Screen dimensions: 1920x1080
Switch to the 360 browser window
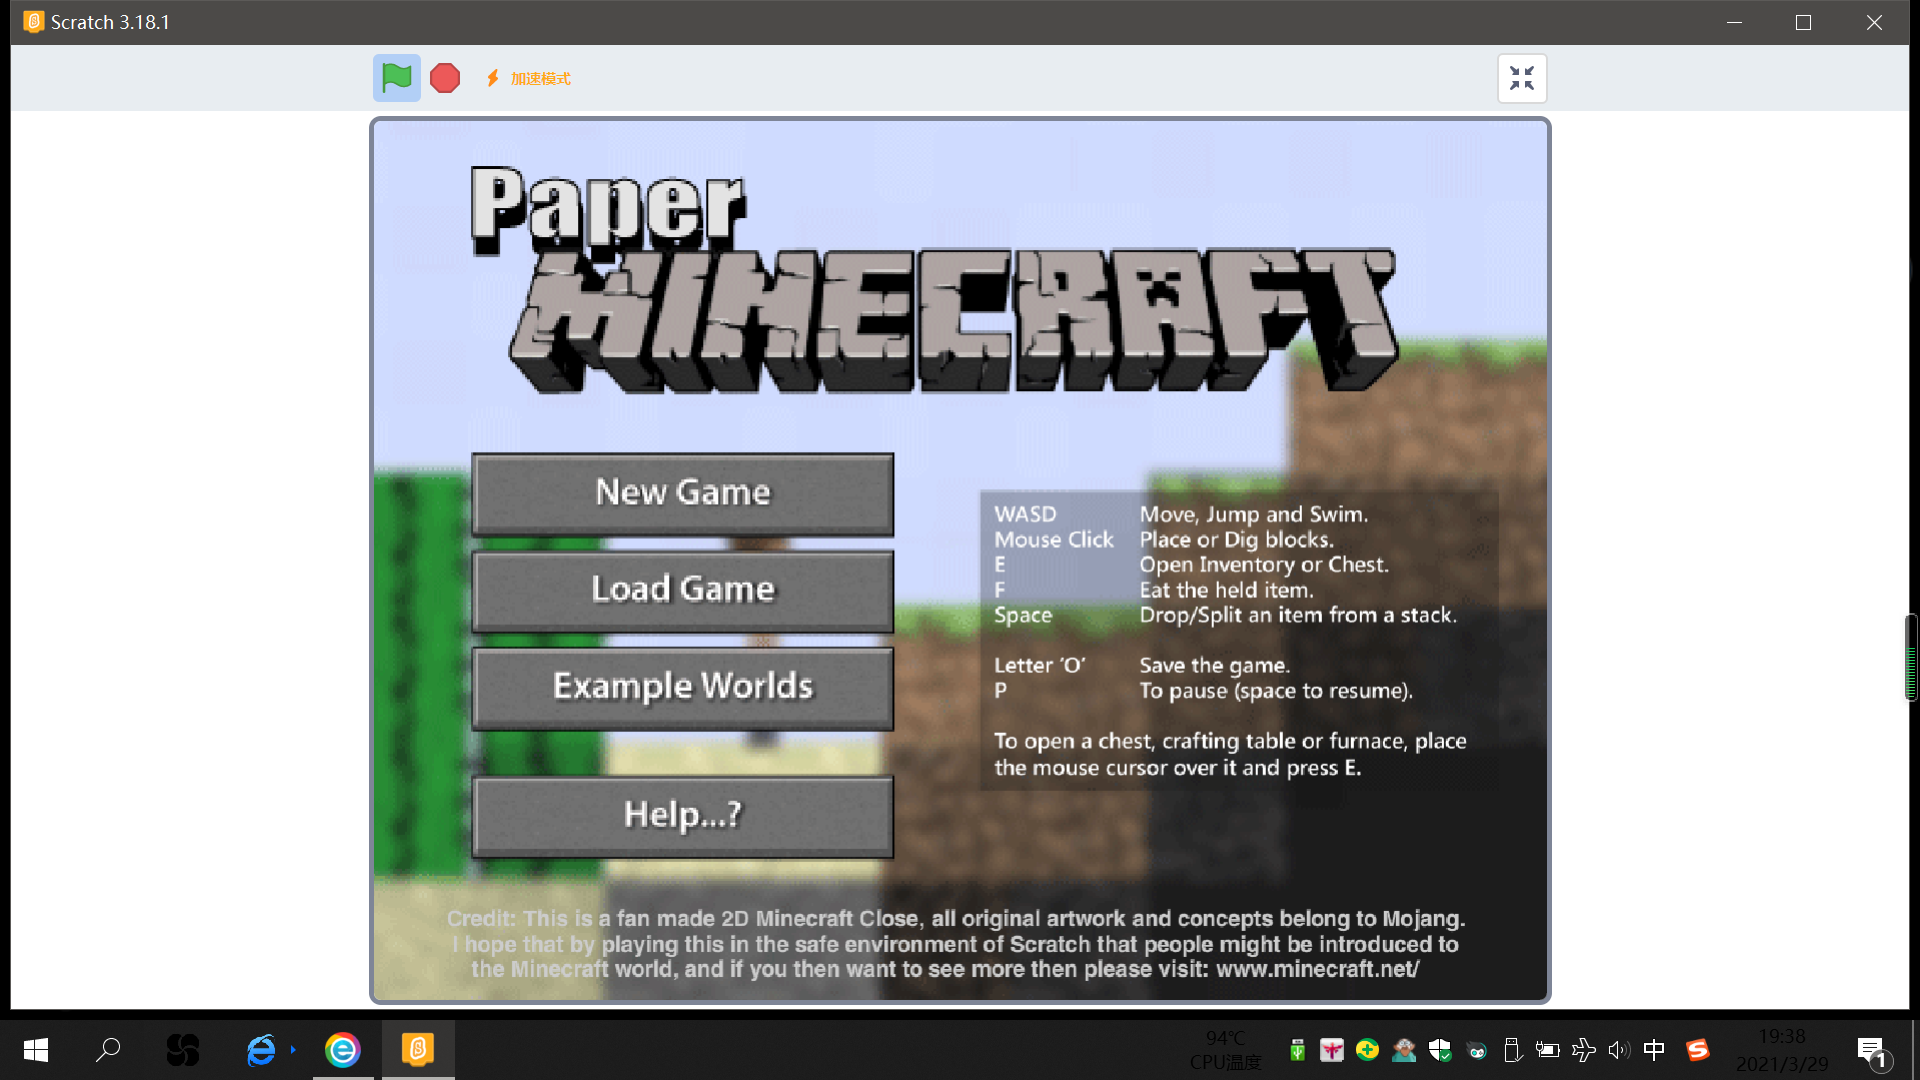pos(342,1050)
